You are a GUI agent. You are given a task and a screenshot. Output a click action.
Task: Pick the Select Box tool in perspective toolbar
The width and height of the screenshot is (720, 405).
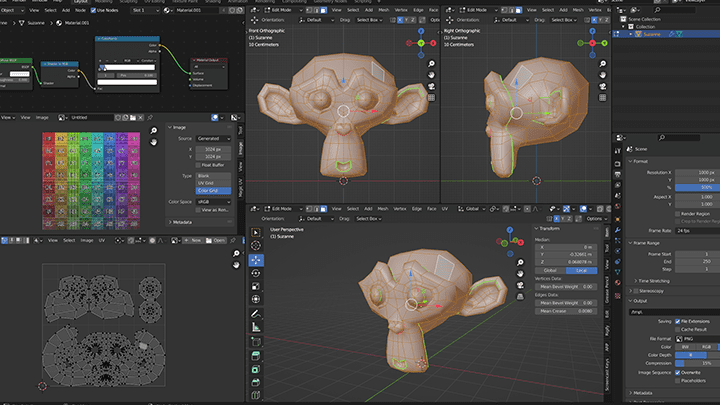pos(256,232)
